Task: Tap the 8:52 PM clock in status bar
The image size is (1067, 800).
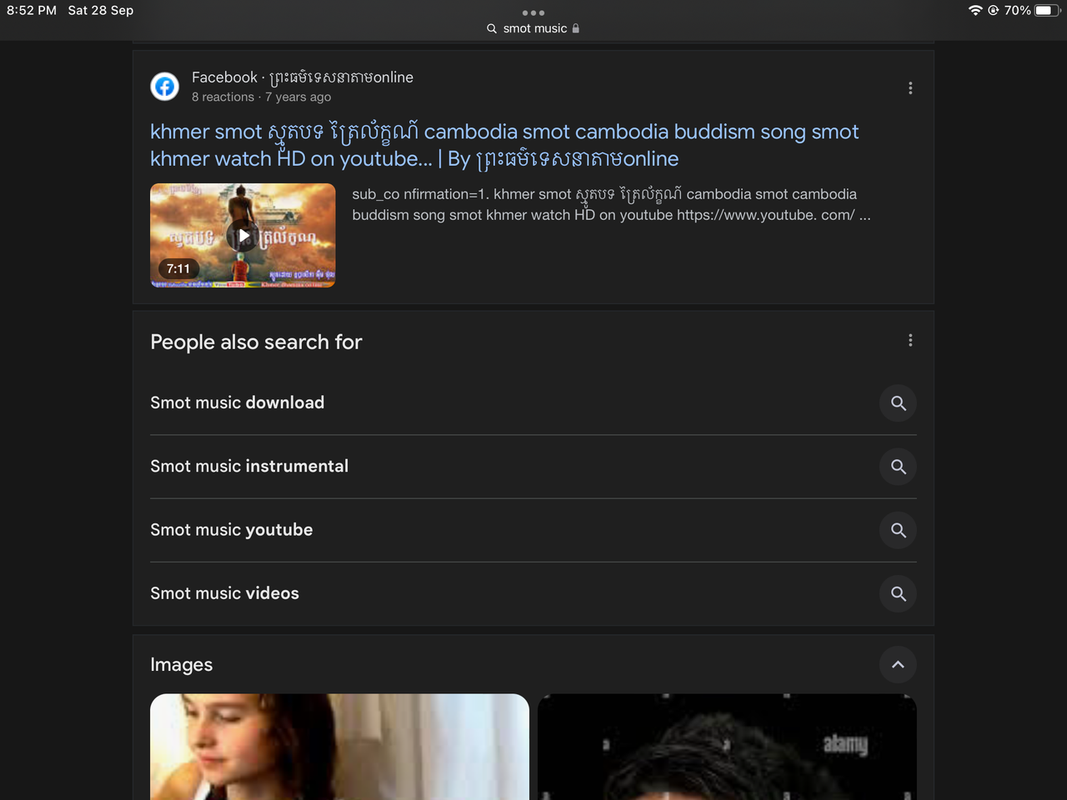Action: pyautogui.click(x=31, y=10)
